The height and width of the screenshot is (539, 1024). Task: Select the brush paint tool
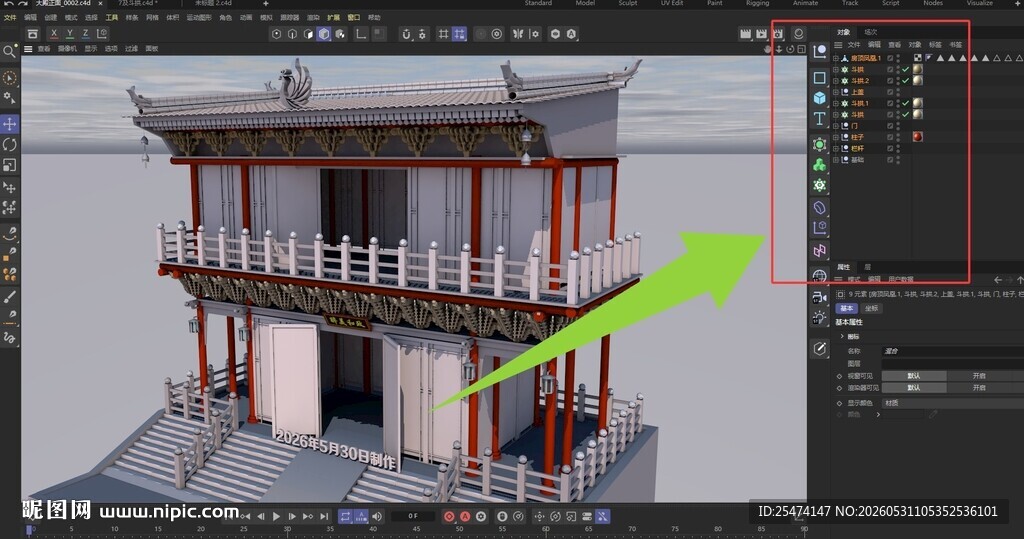tap(9, 297)
